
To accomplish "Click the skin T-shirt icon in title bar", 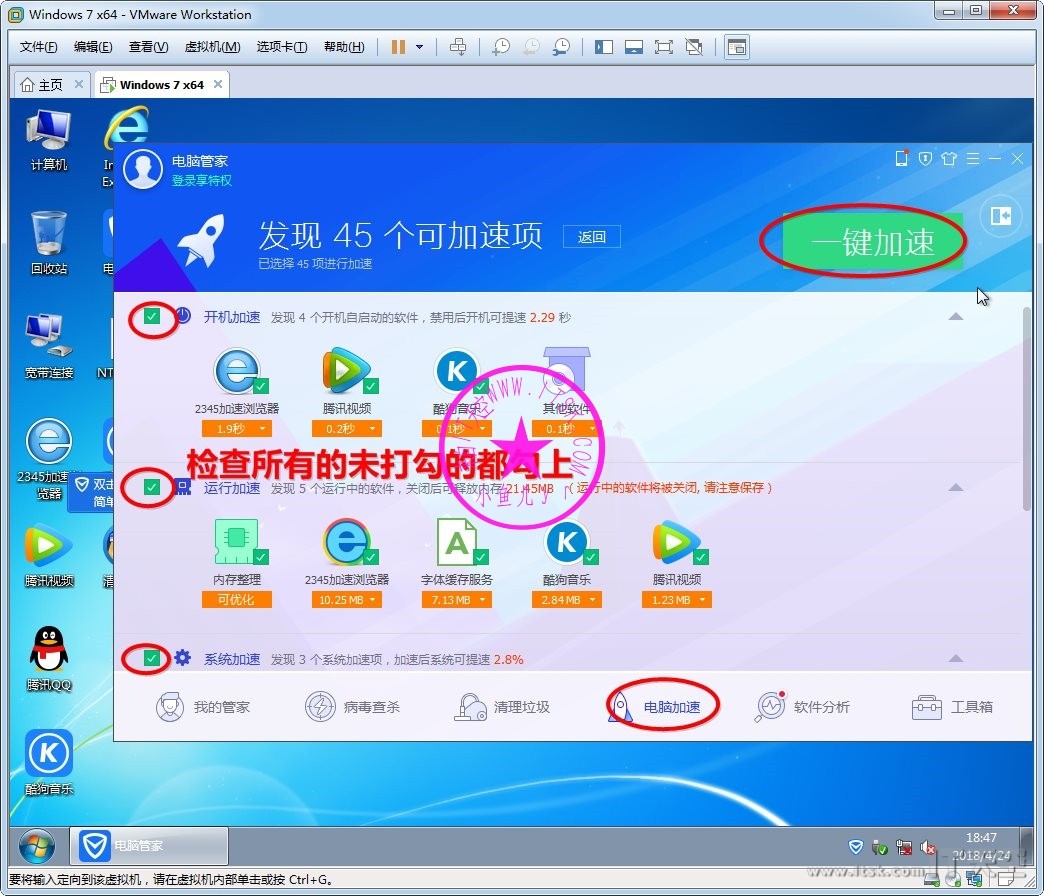I will [x=949, y=159].
